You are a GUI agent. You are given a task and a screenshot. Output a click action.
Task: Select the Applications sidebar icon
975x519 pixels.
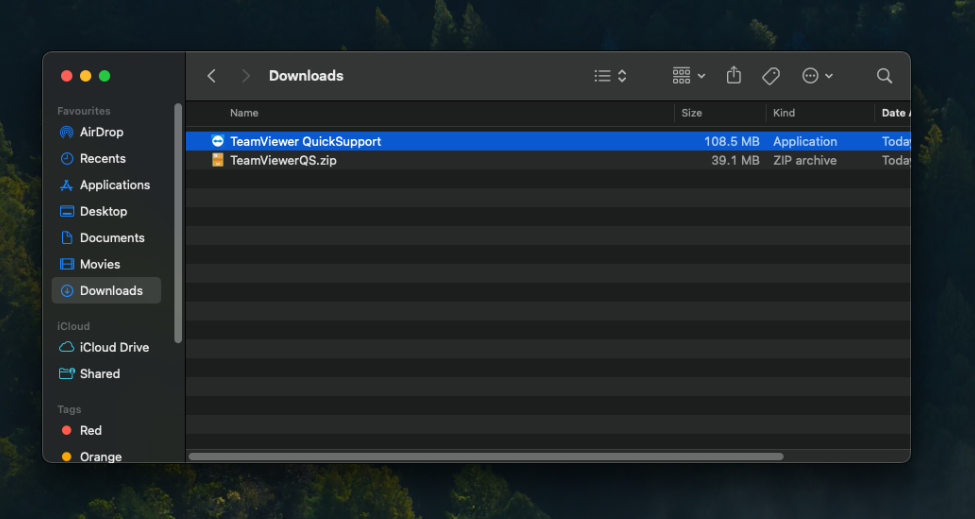pos(67,185)
